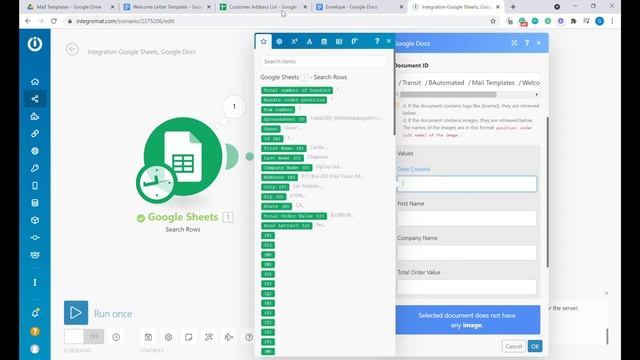This screenshot has width=640, height=360.
Task: Close the variable picker panel
Action: pyautogui.click(x=389, y=41)
